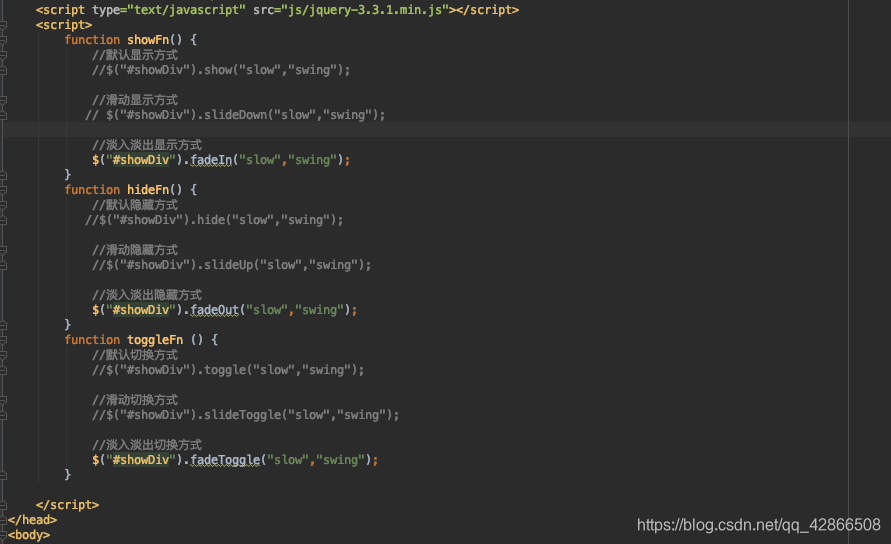Click the commented slideDown line
Viewport: 891px width, 544px height.
[235, 115]
